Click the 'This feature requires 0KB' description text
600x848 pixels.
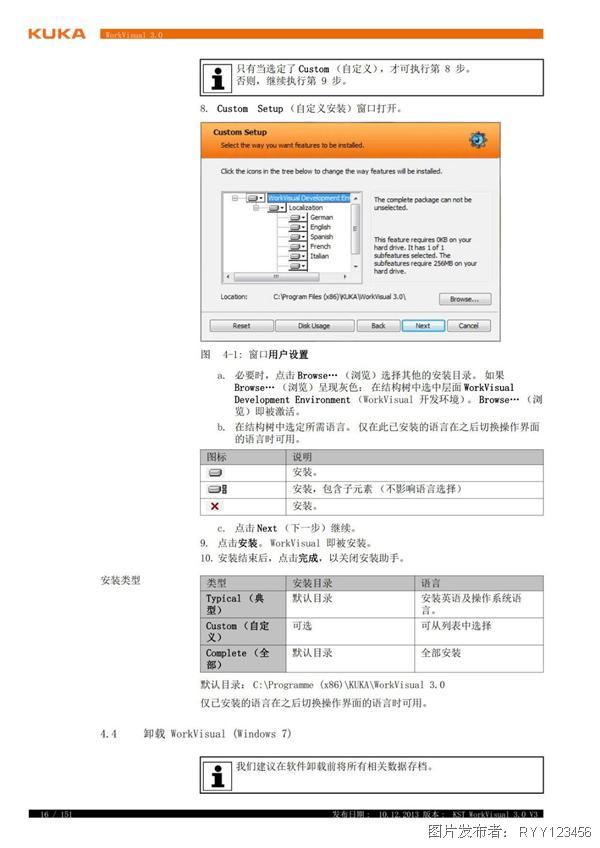[425, 255]
